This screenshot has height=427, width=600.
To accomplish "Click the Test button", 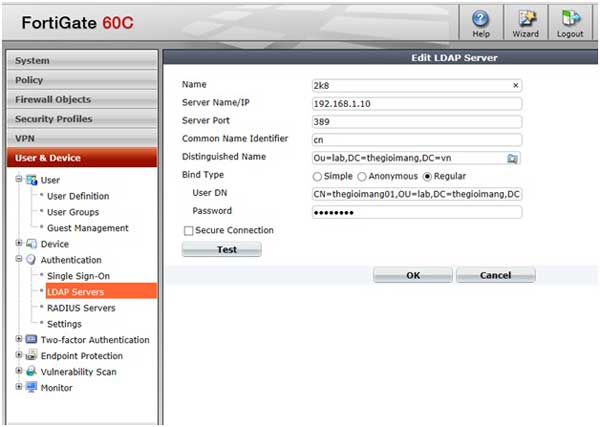I will [222, 249].
